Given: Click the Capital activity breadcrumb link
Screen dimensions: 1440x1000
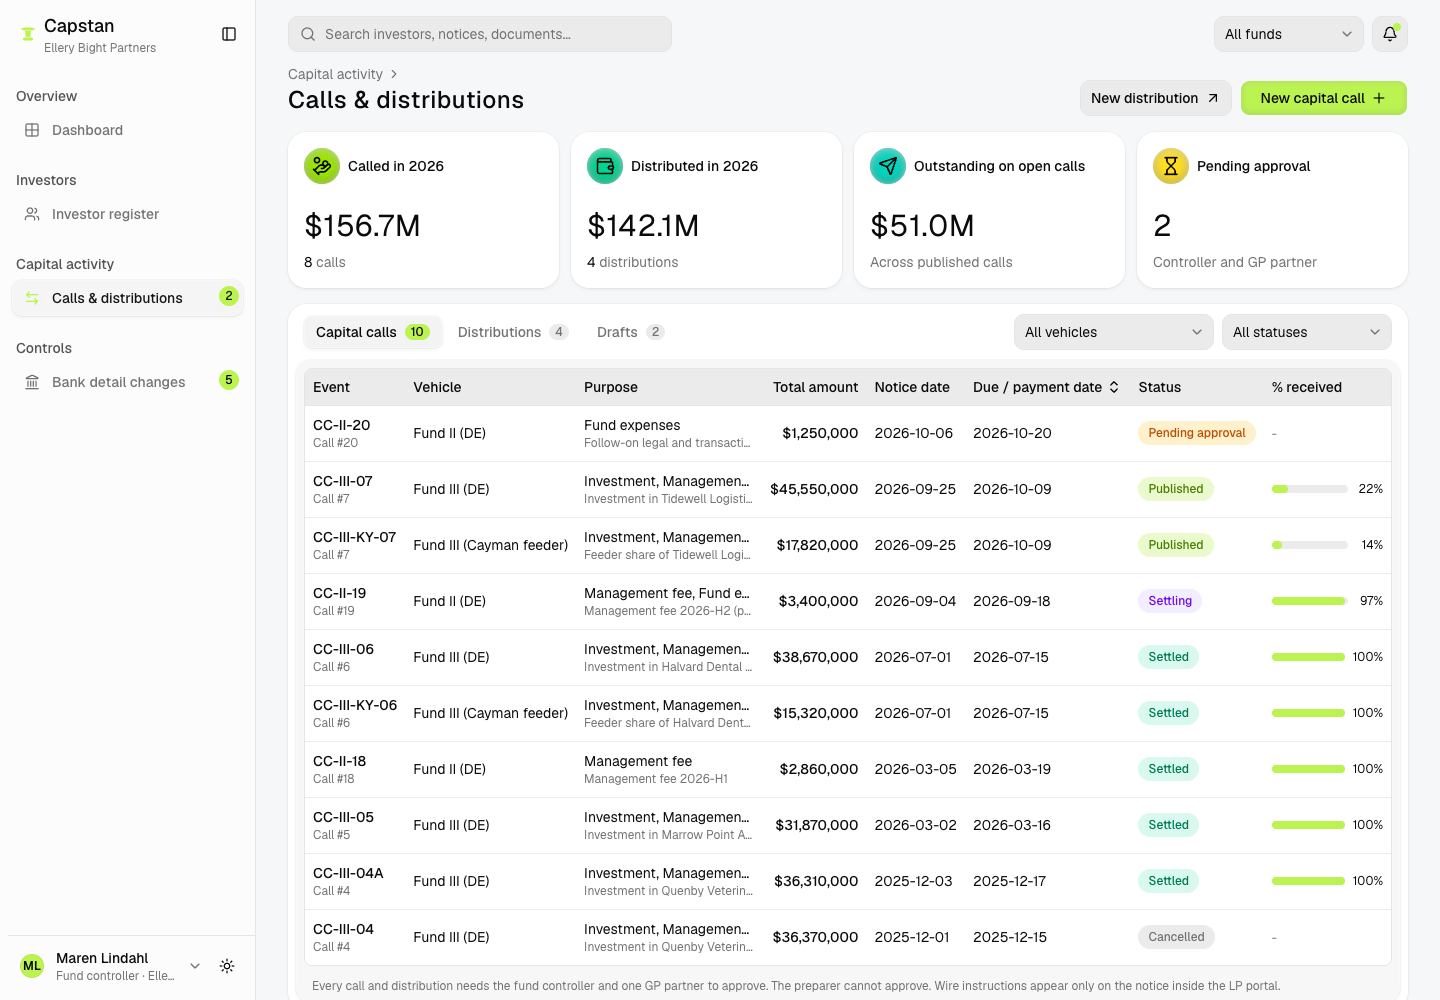Looking at the screenshot, I should pos(335,74).
